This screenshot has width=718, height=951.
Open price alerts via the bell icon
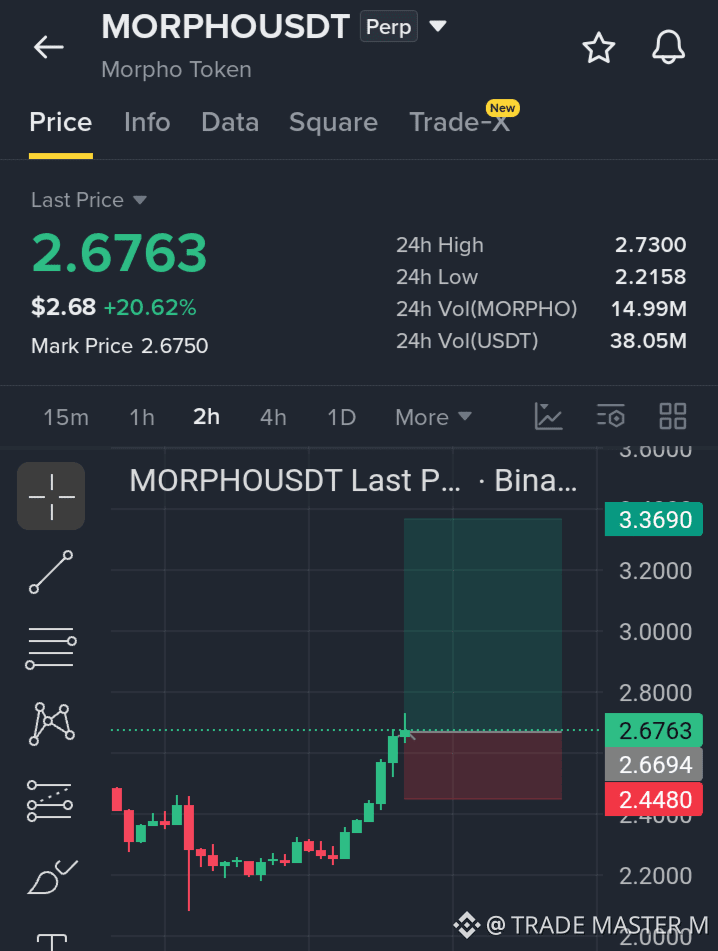coord(668,47)
